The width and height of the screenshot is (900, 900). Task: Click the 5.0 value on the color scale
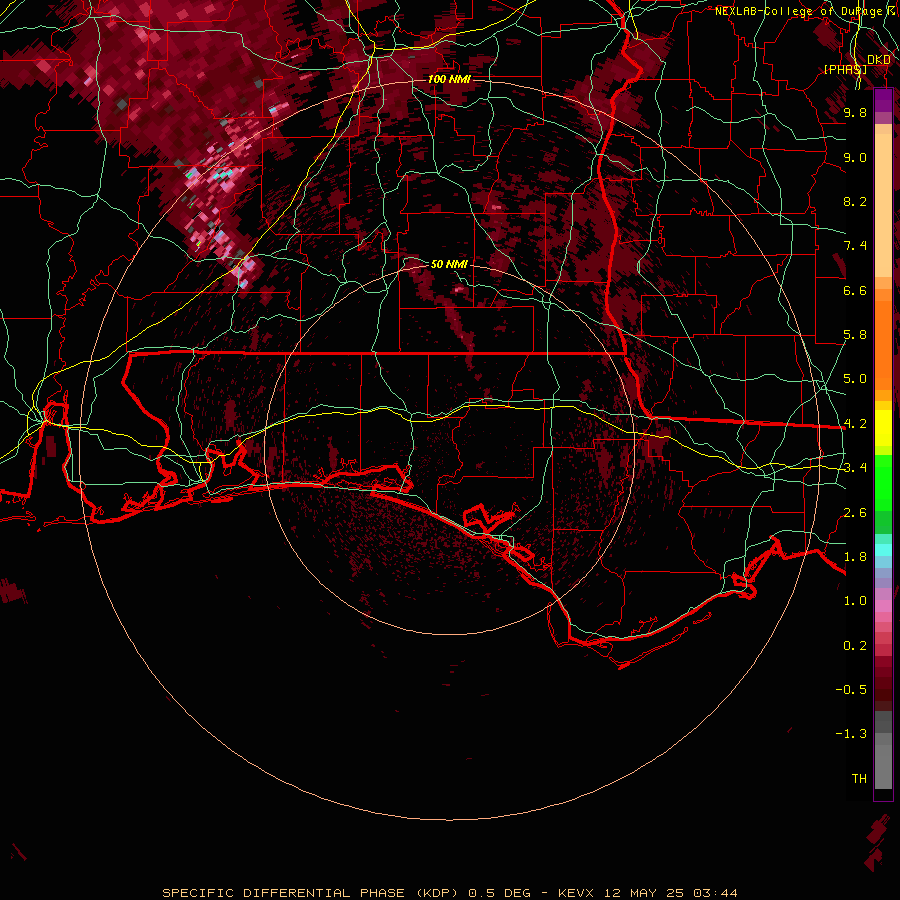pyautogui.click(x=855, y=379)
